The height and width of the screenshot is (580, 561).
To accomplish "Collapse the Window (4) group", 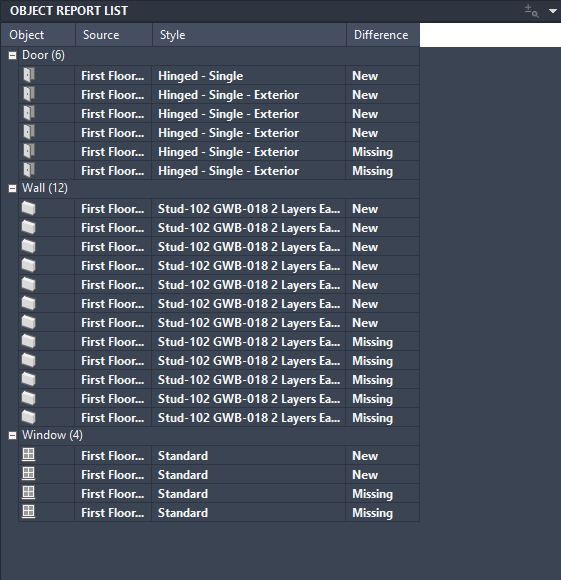I will (x=12, y=436).
